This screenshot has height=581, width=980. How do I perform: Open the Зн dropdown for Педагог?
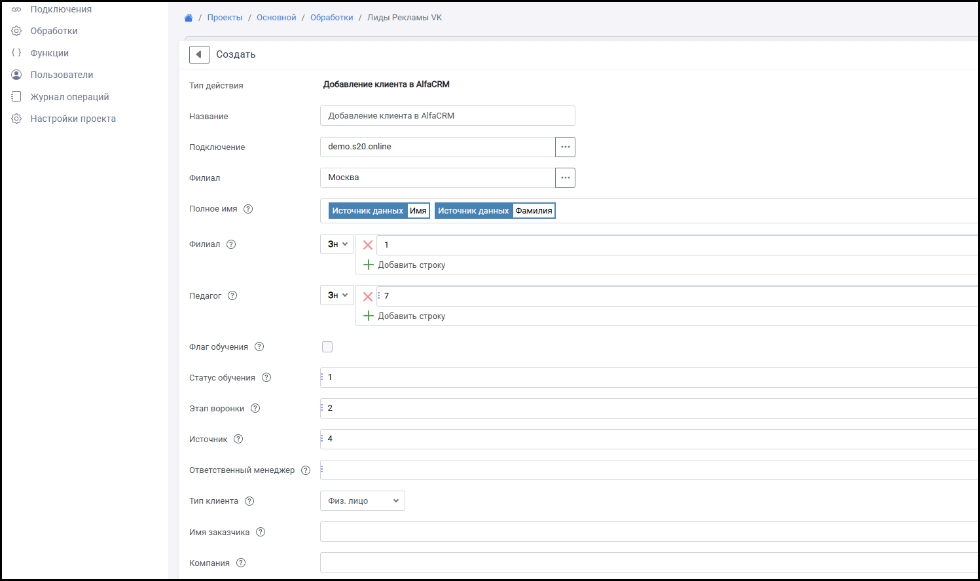338,295
